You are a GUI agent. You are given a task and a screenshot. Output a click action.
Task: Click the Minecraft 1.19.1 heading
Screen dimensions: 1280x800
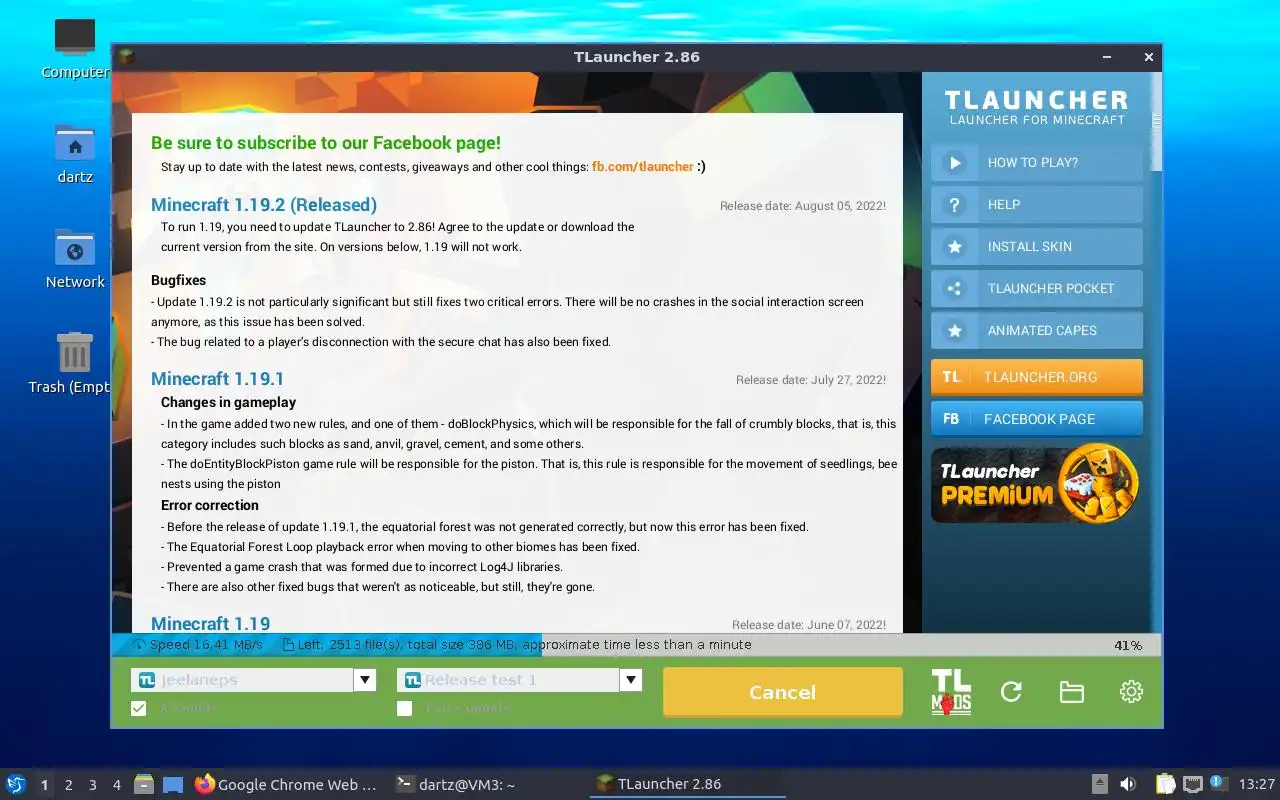(x=218, y=379)
